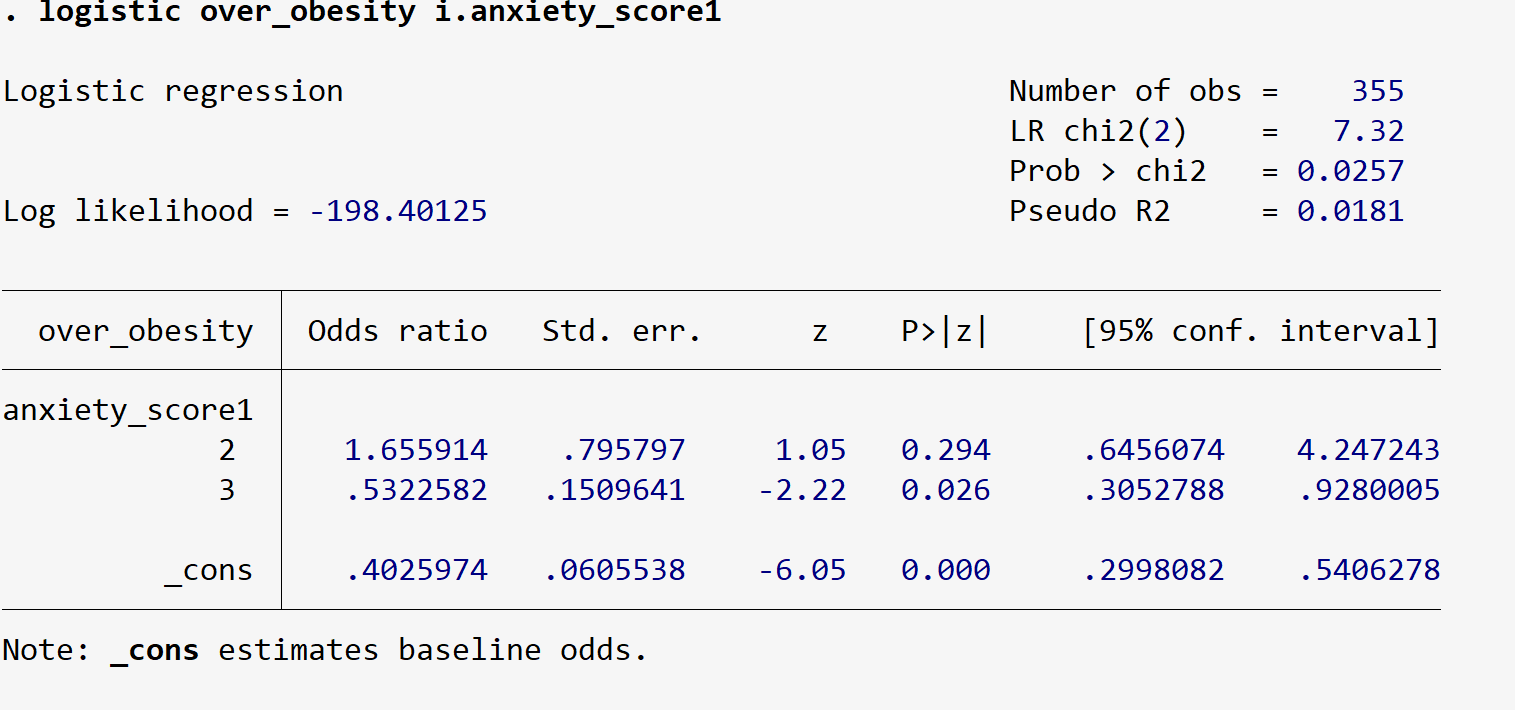Click the Std. err. column header
The height and width of the screenshot is (710, 1515).
(x=621, y=331)
